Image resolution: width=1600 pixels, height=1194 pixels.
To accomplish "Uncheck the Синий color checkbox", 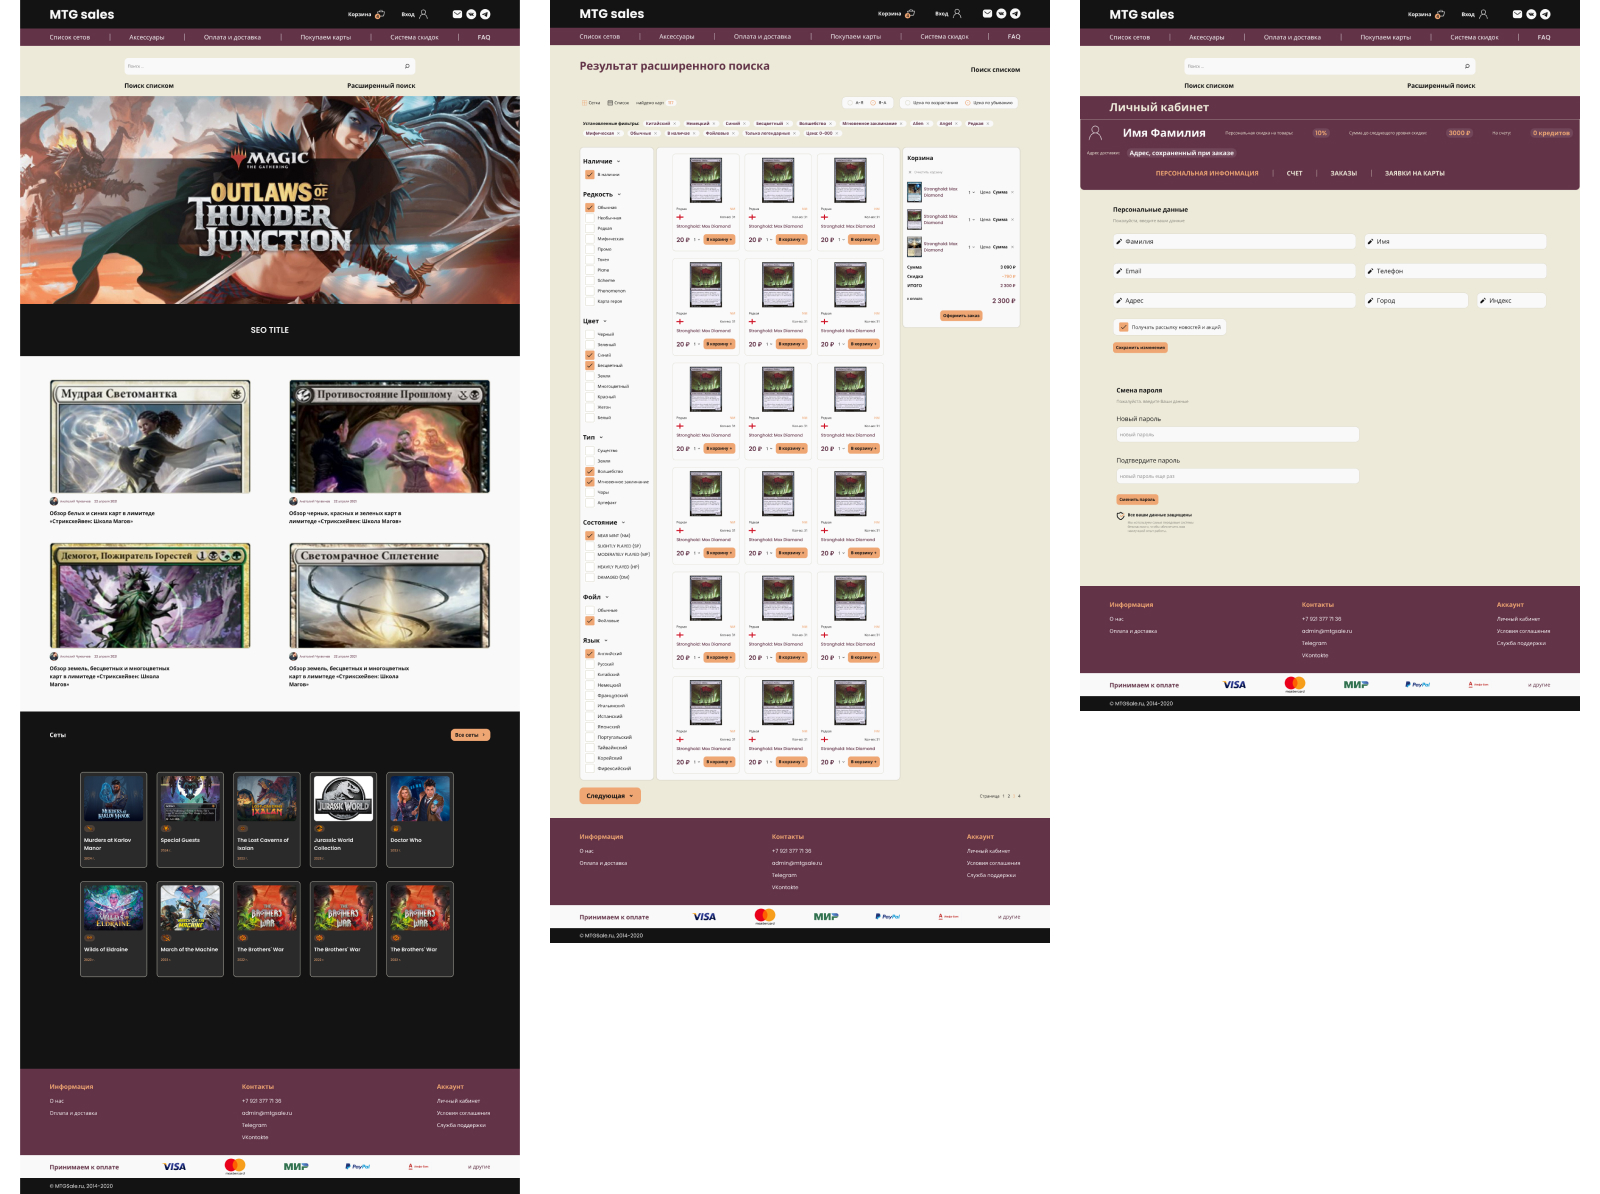I will 590,355.
